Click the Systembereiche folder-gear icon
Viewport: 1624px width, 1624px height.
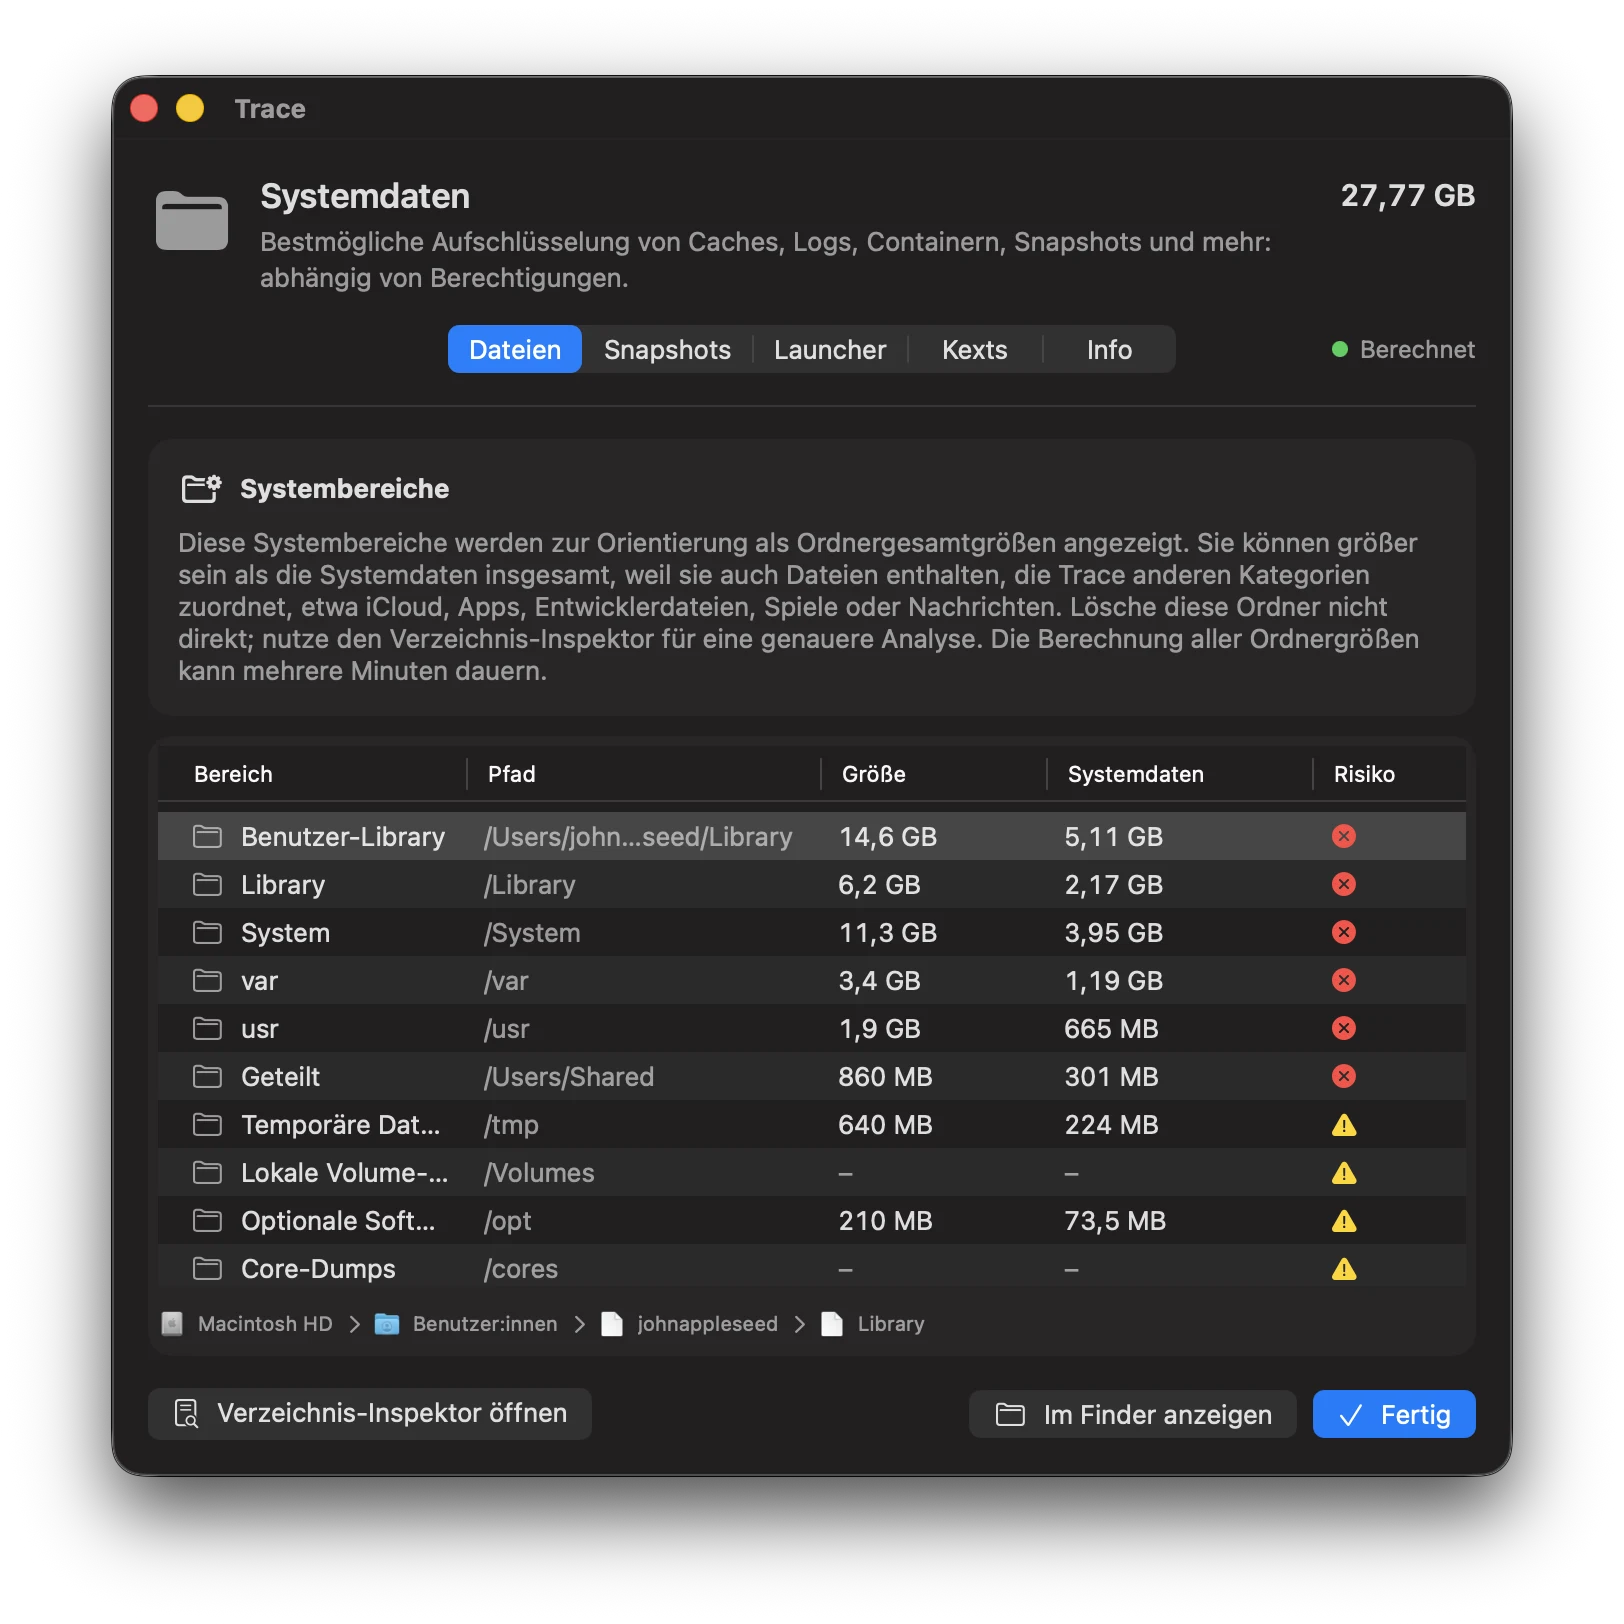pyautogui.click(x=201, y=489)
